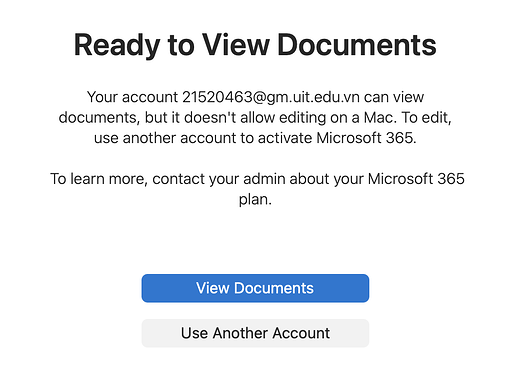Click the 'can view' text after the email

[394, 97]
